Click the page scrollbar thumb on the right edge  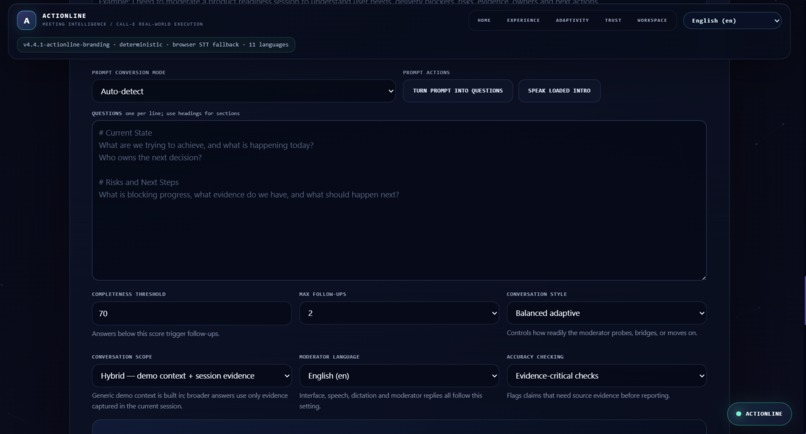pyautogui.click(x=804, y=301)
